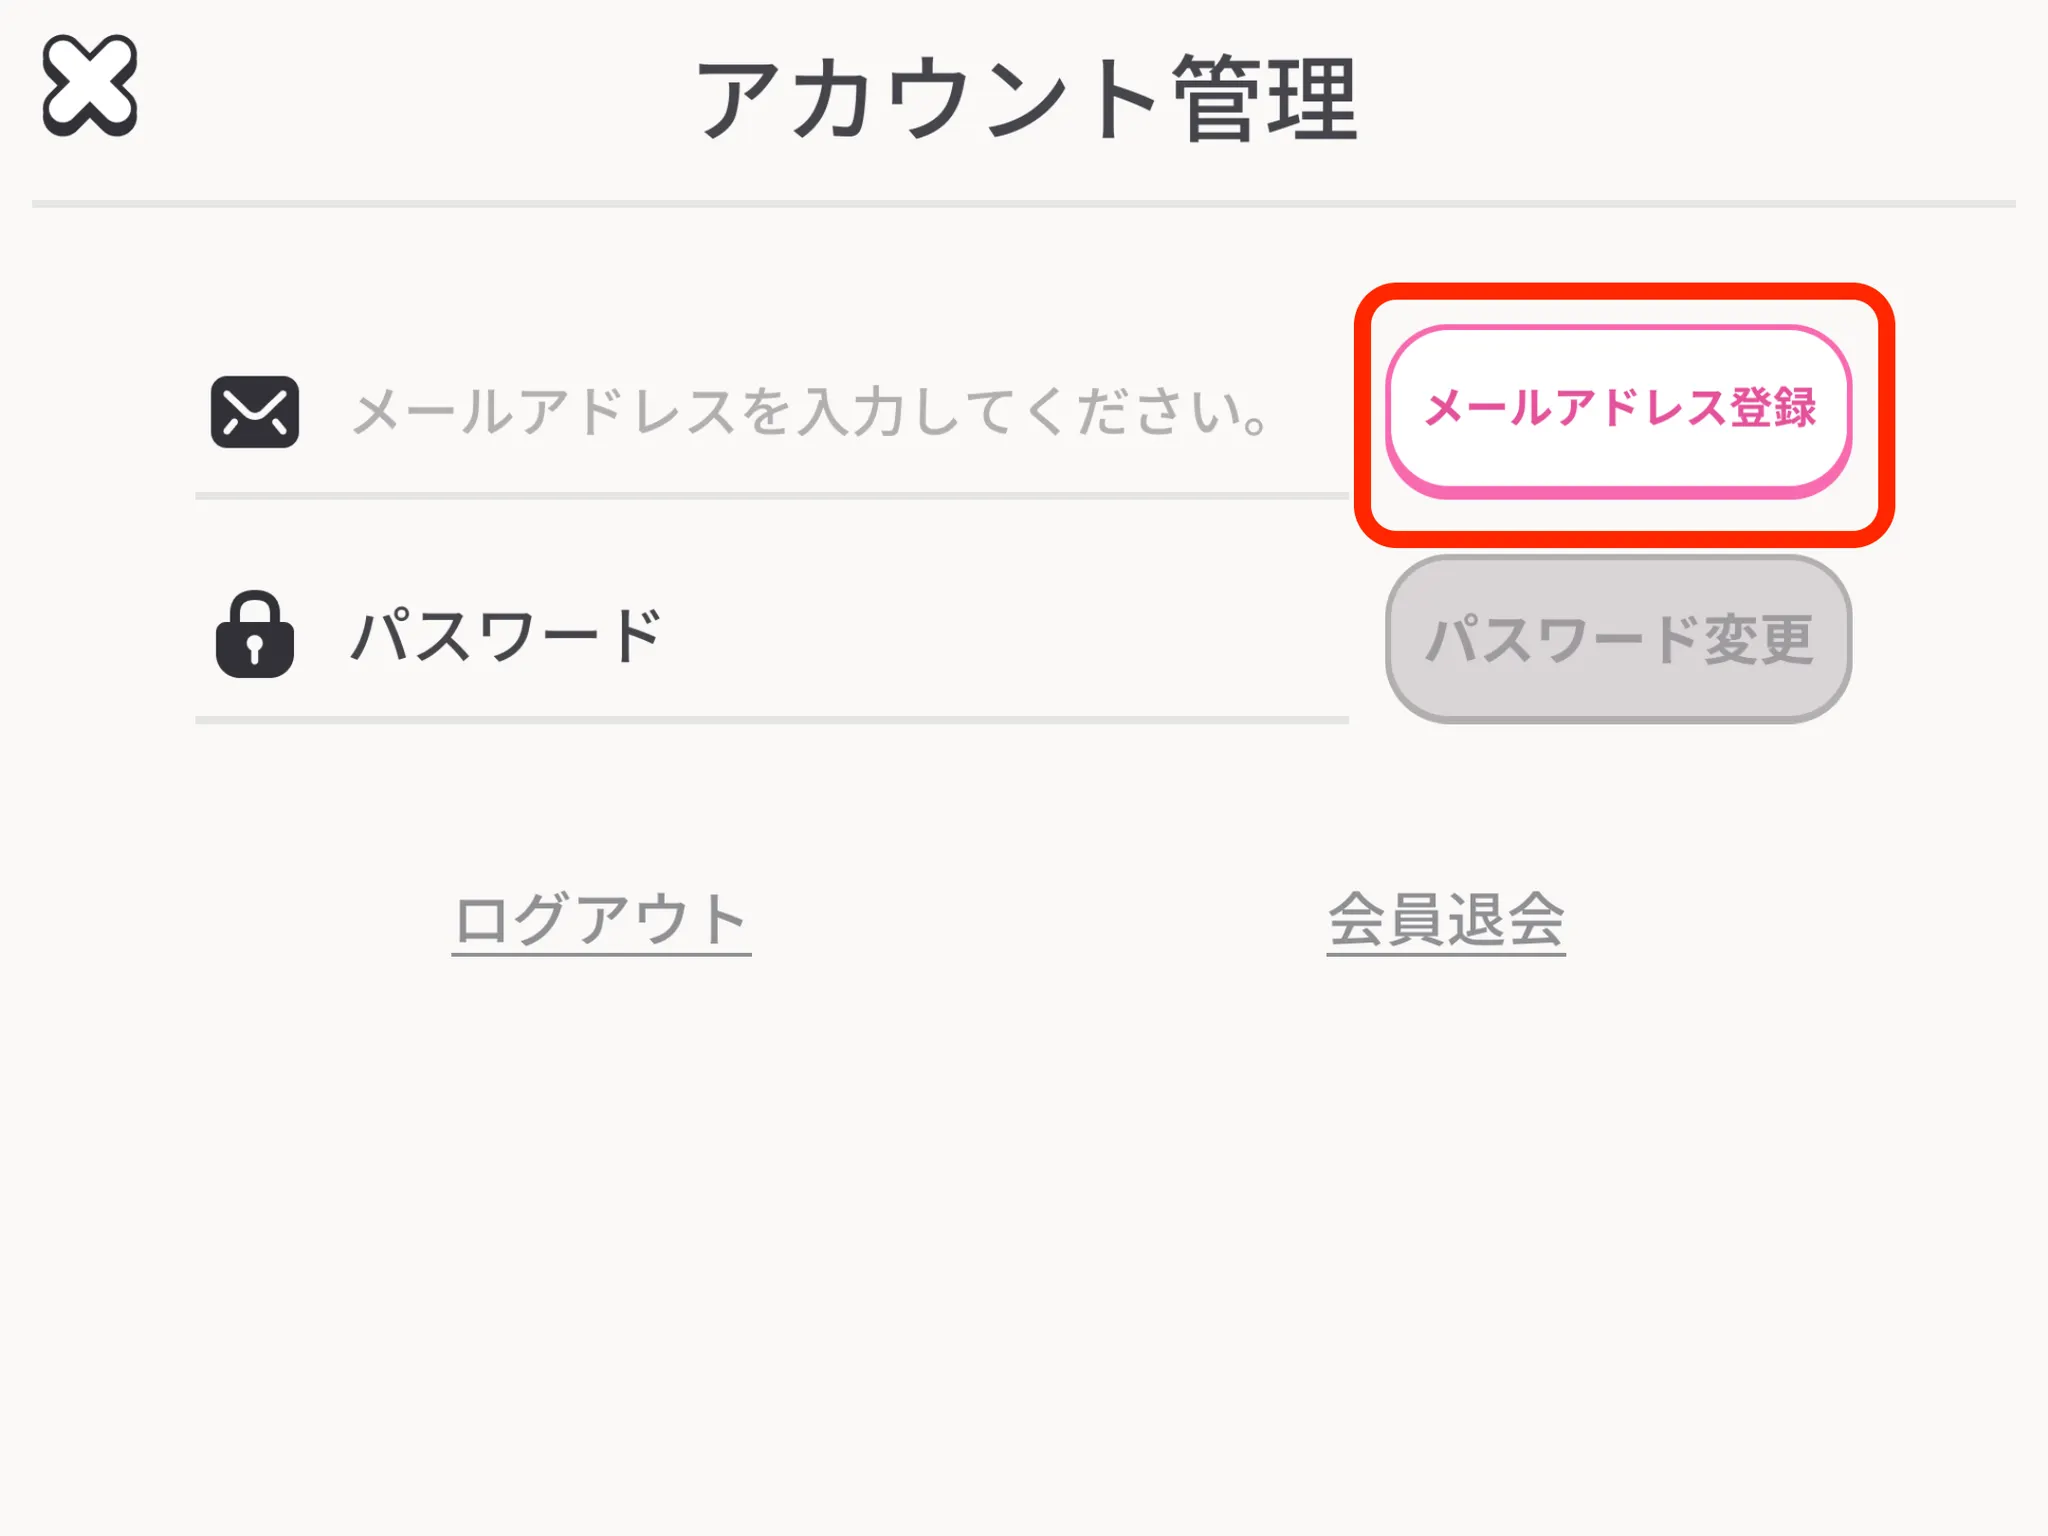Focus the メールアドレスを入力してください field
Viewport: 2048px width, 1536px height.
810,412
